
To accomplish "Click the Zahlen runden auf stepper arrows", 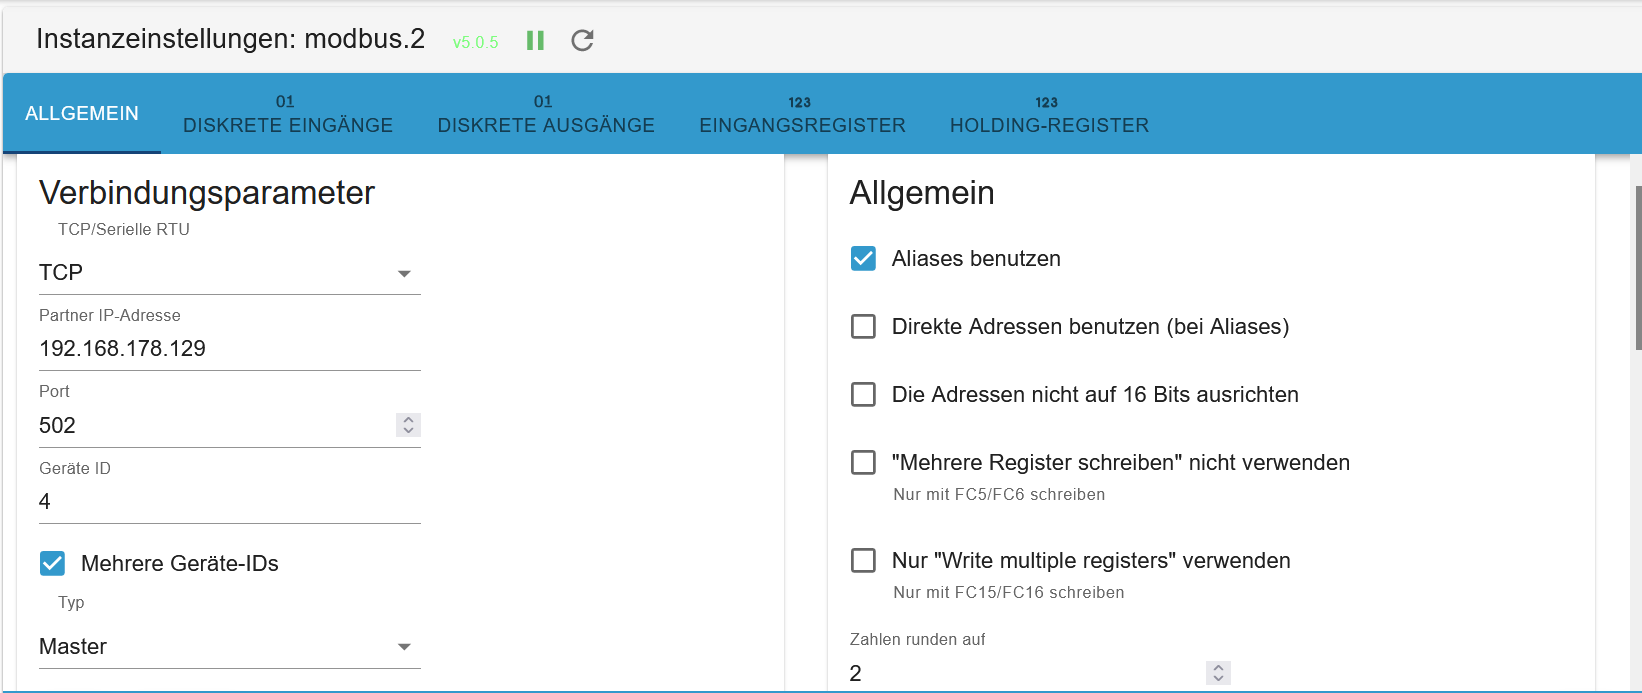I will [x=1218, y=673].
